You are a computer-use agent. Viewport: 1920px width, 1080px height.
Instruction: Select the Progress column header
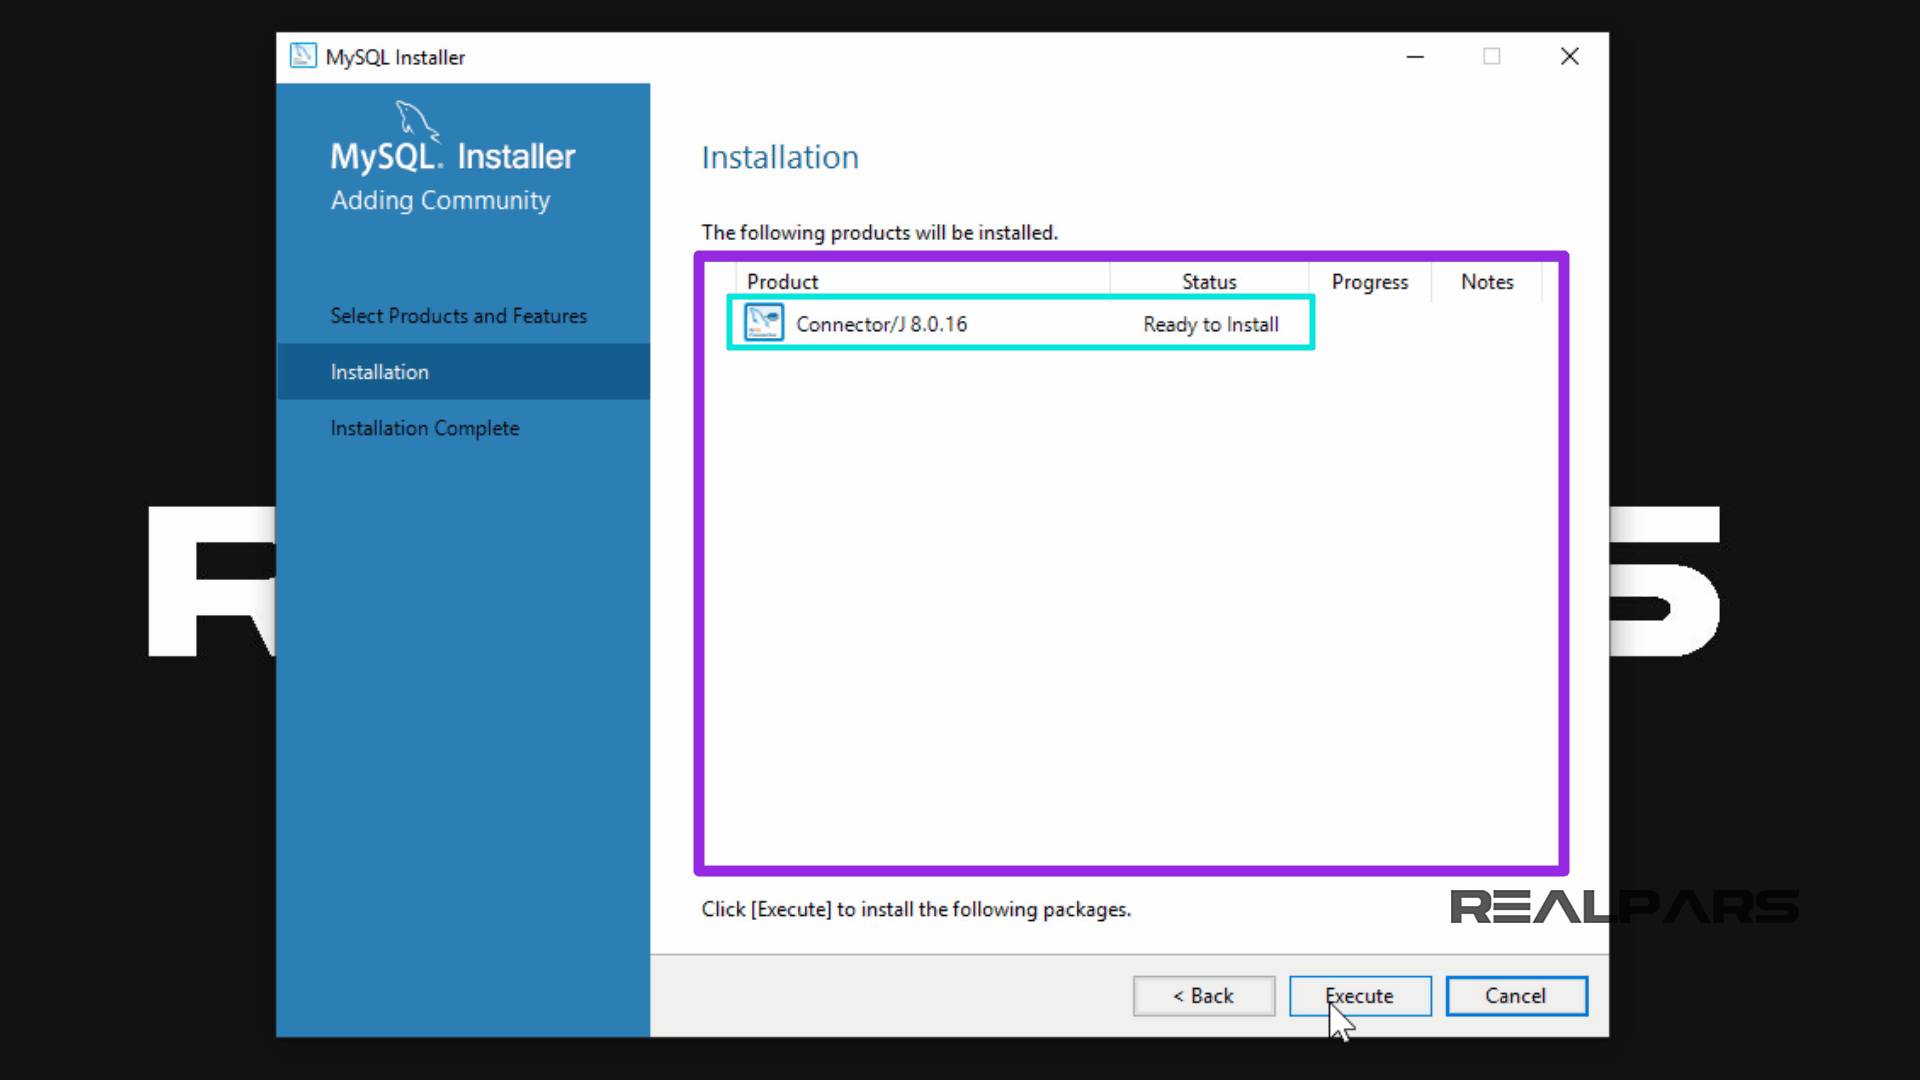pos(1369,281)
